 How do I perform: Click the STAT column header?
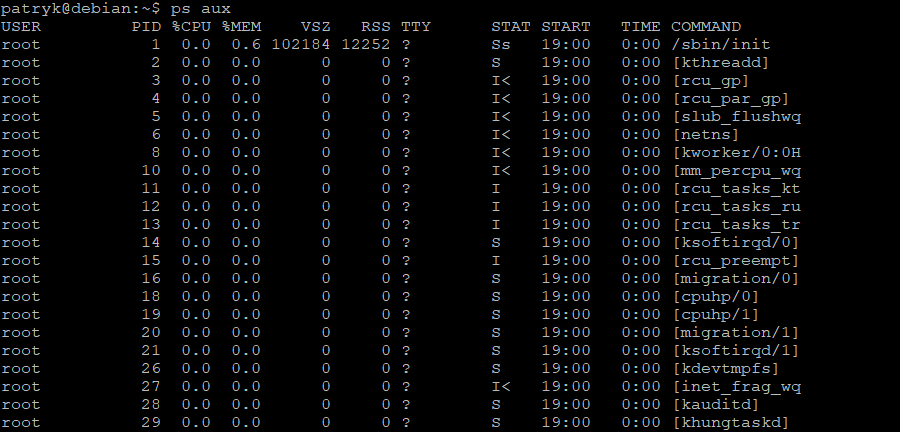511,26
